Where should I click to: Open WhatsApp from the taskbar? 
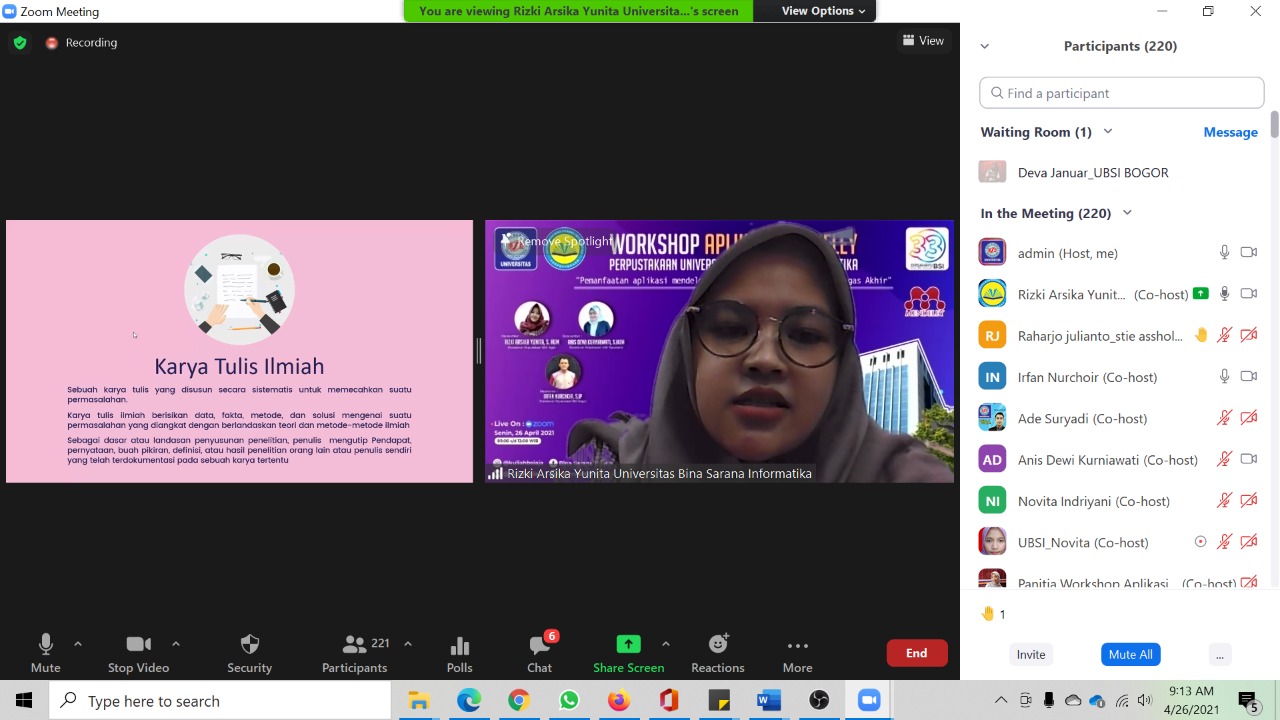[568, 701]
